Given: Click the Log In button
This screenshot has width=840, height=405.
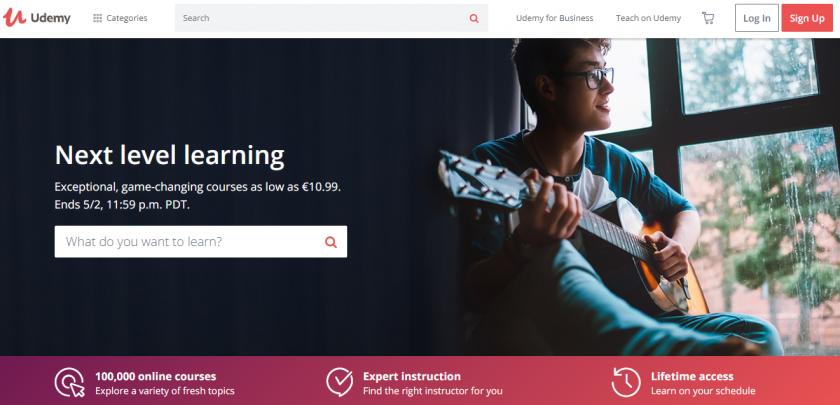Looking at the screenshot, I should coord(756,18).
